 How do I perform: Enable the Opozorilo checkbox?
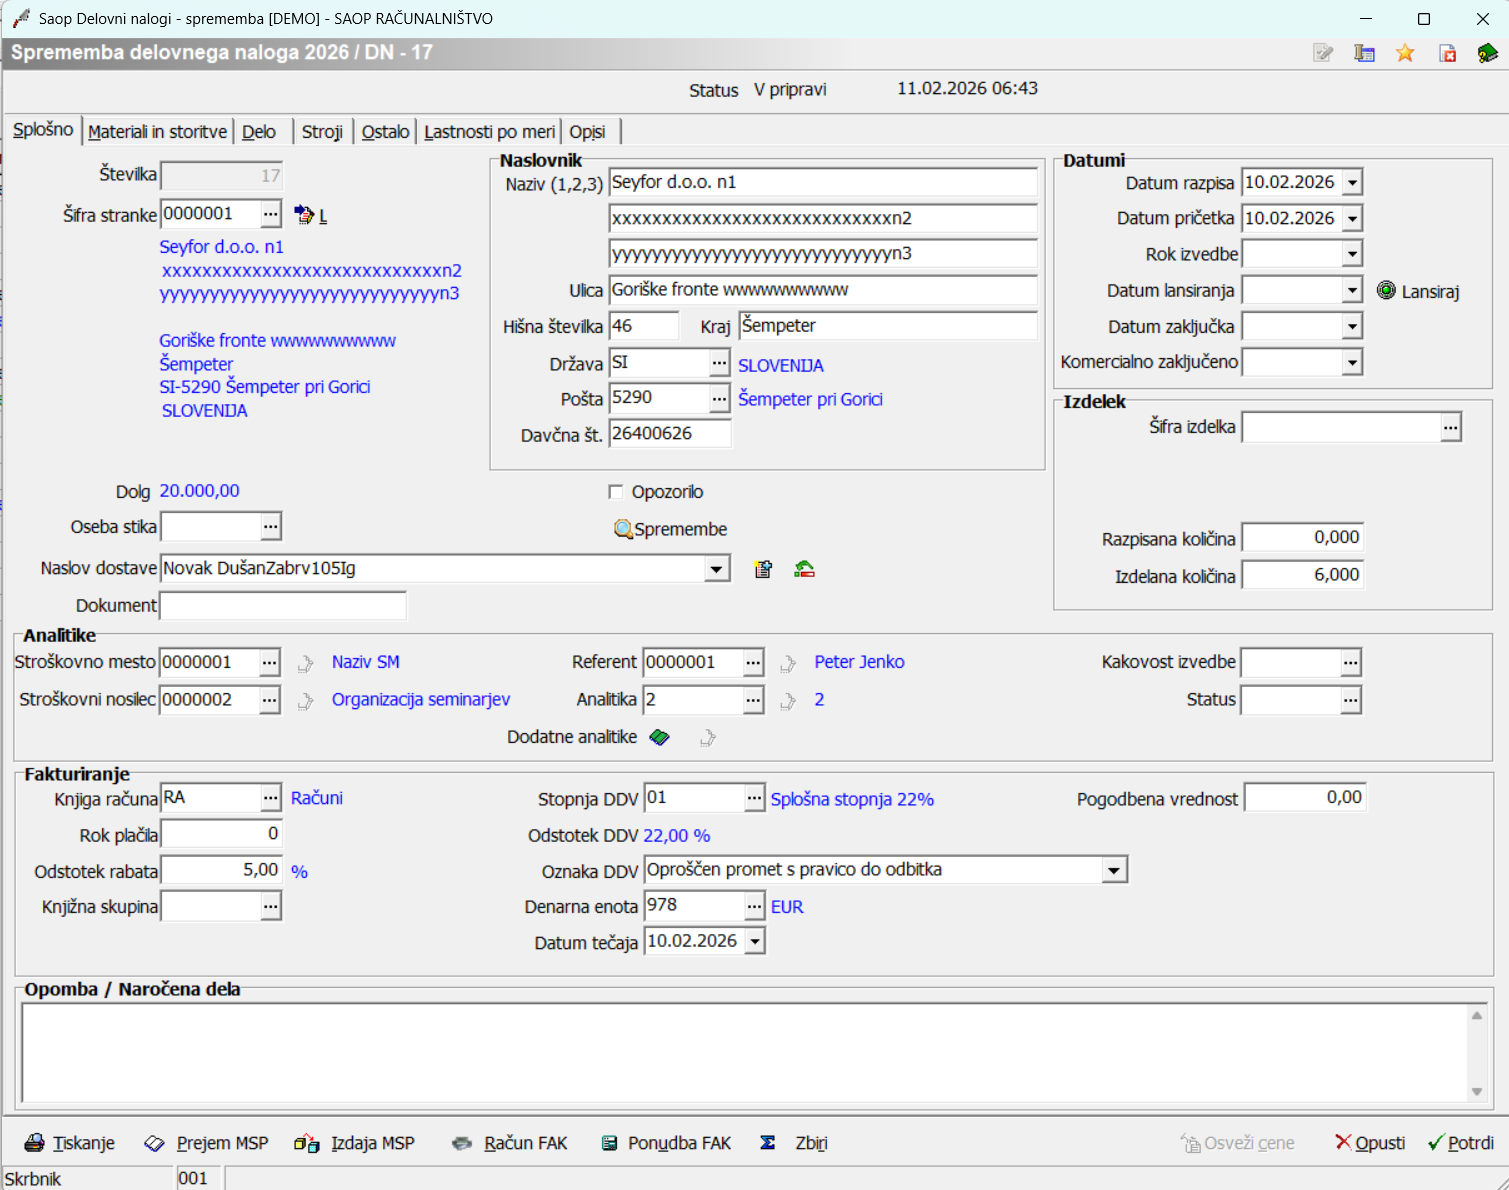coord(616,492)
